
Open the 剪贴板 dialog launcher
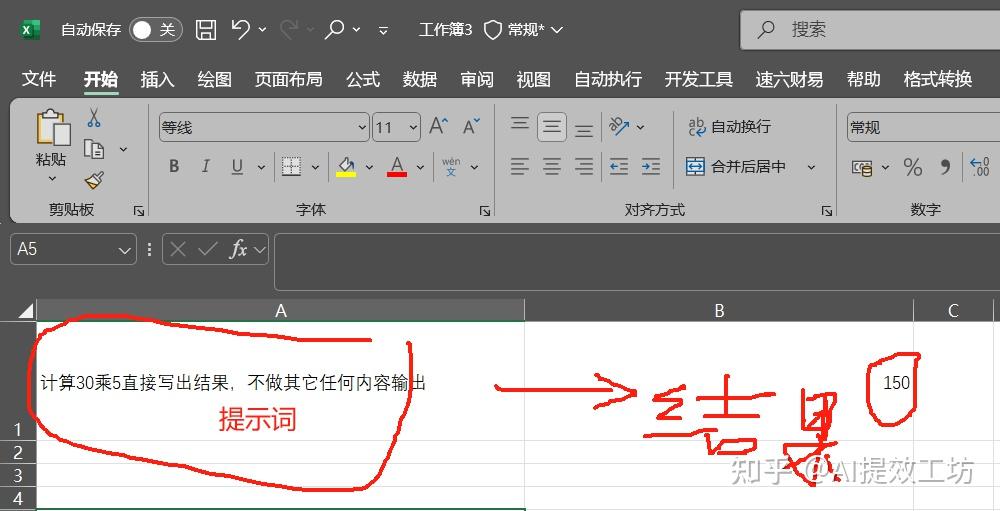pos(138,211)
